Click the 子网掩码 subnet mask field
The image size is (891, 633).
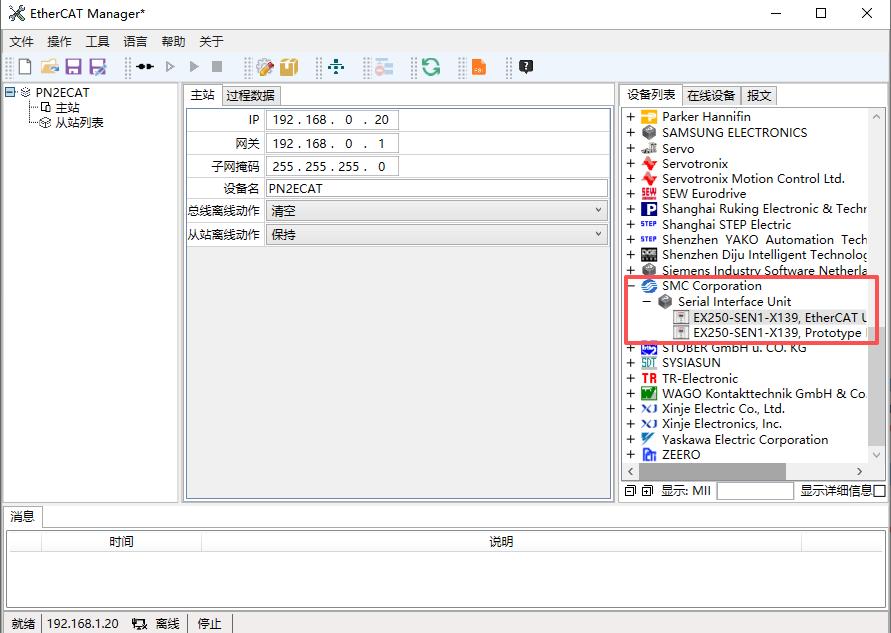tap(332, 166)
